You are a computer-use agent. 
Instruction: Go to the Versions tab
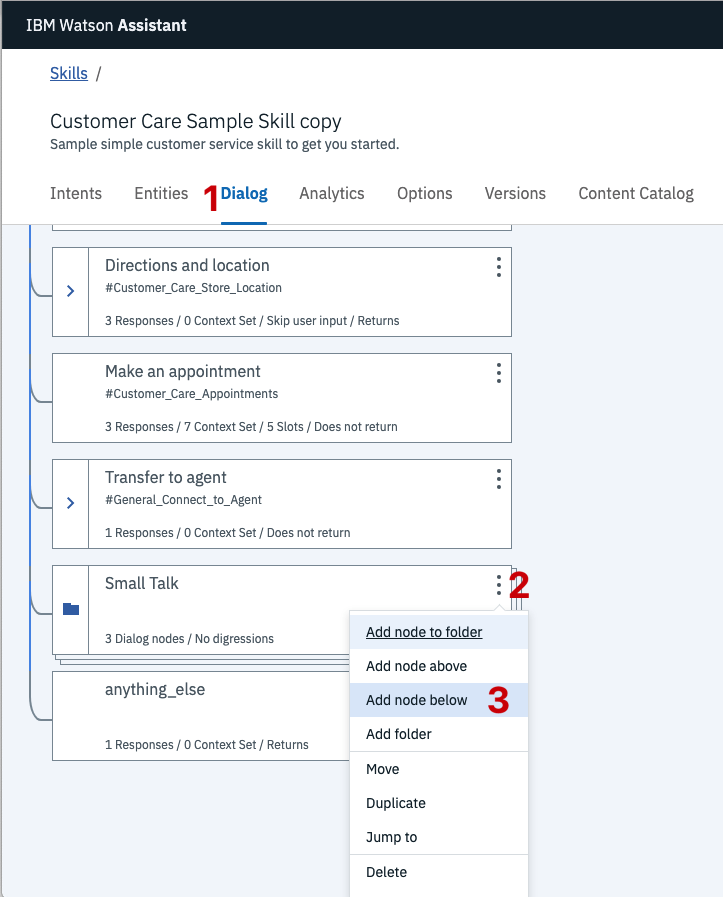click(515, 193)
